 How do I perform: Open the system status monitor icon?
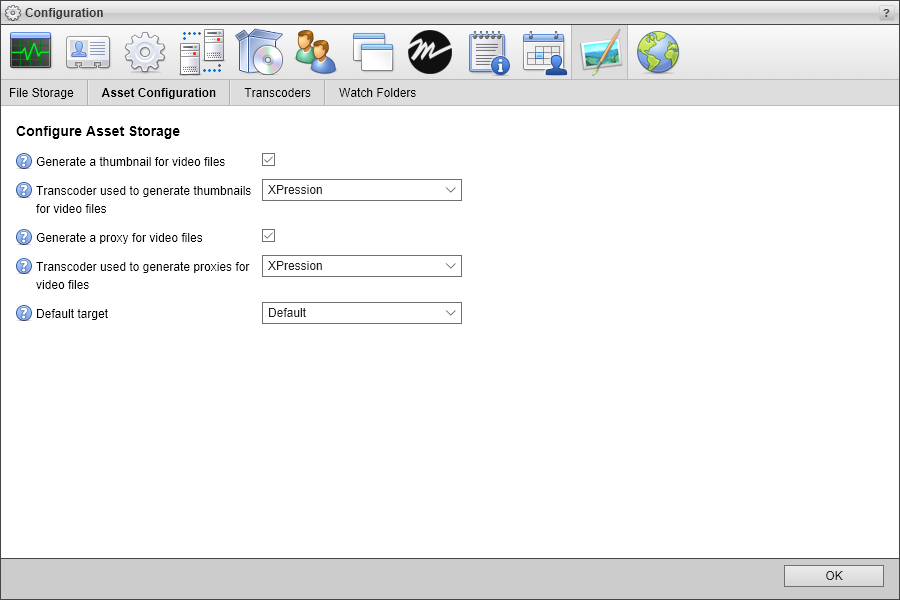tap(30, 51)
